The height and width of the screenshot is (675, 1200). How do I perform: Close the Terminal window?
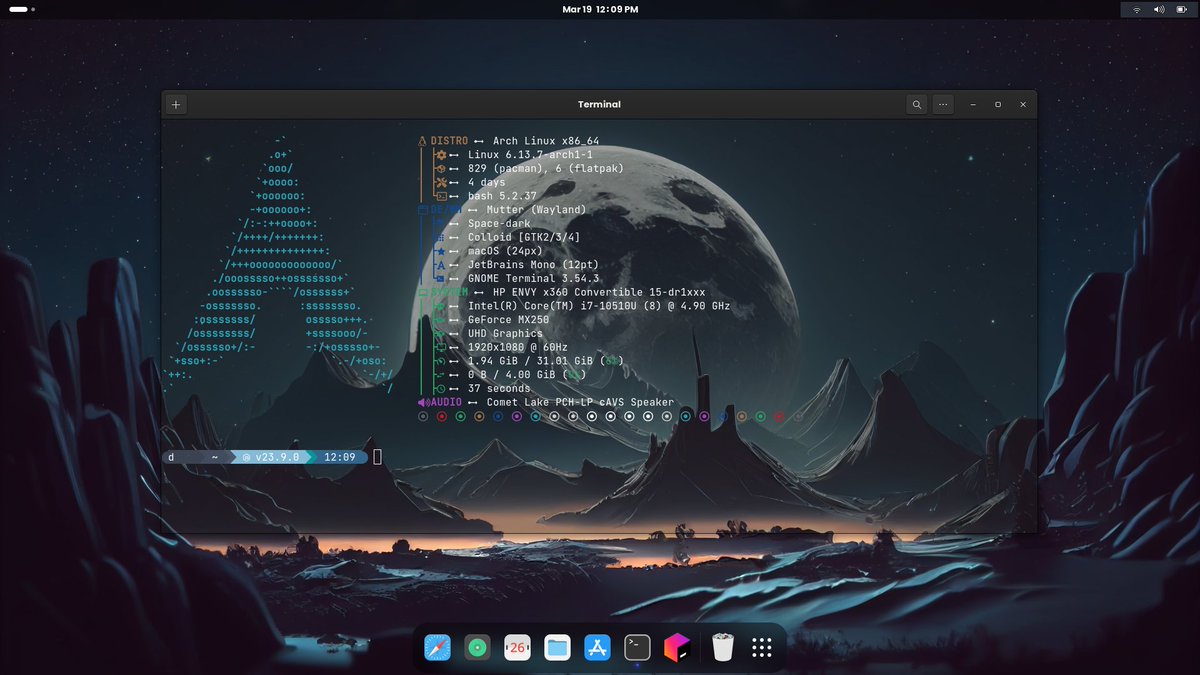click(x=1022, y=104)
